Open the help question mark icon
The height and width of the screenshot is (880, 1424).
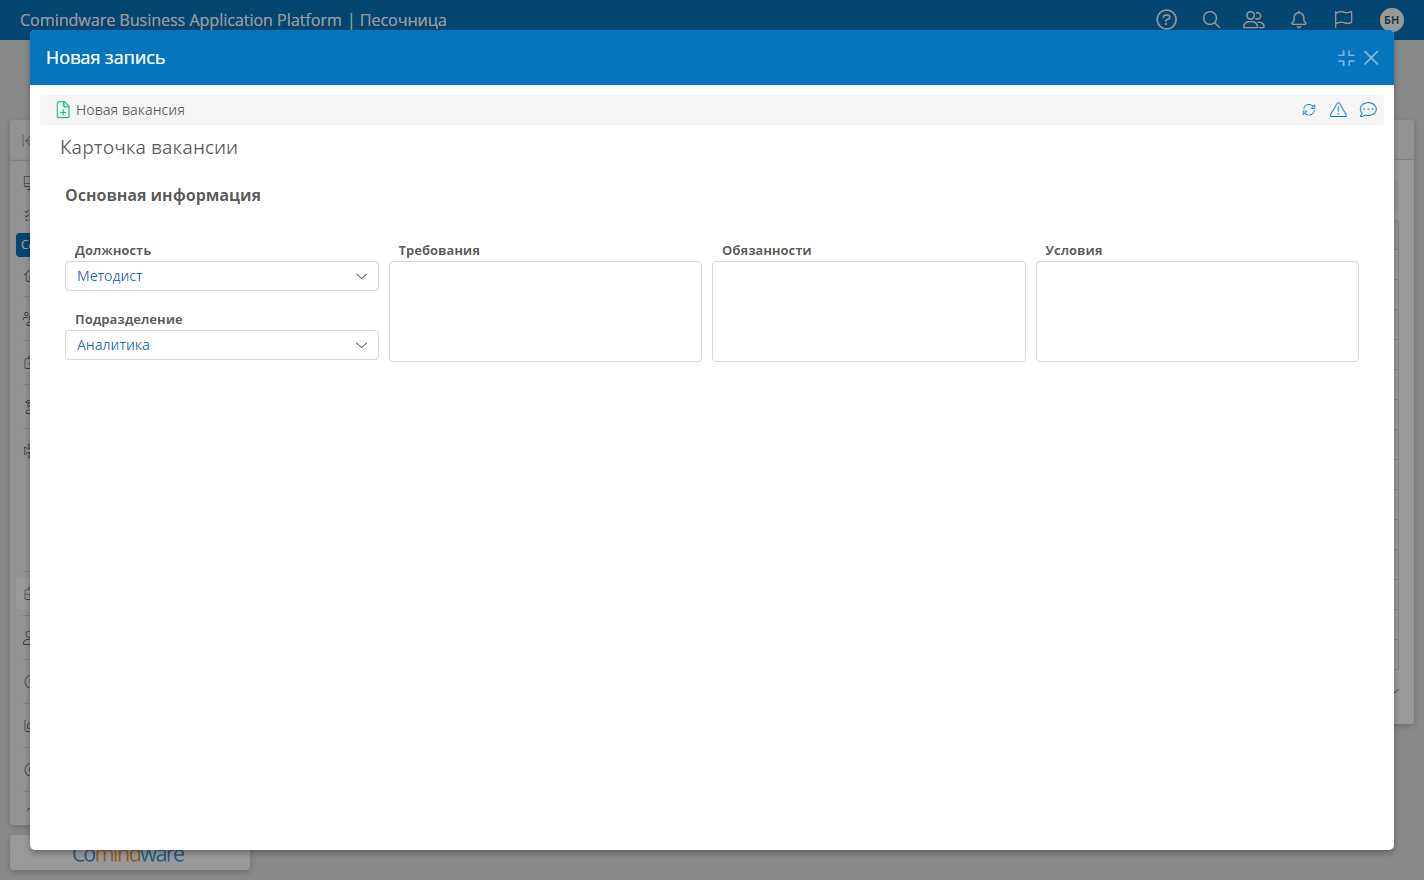[x=1166, y=19]
